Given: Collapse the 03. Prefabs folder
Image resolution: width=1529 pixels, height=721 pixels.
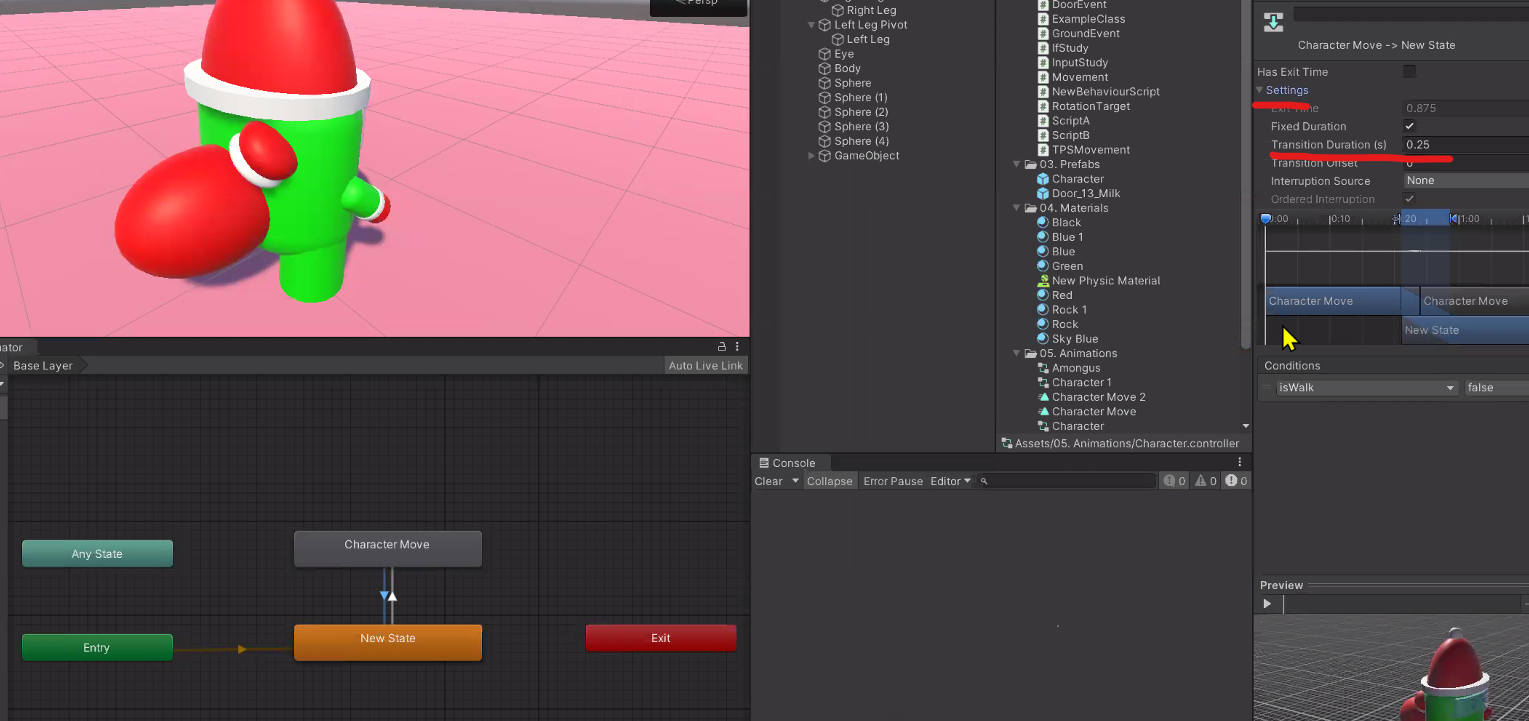Looking at the screenshot, I should pyautogui.click(x=1018, y=165).
